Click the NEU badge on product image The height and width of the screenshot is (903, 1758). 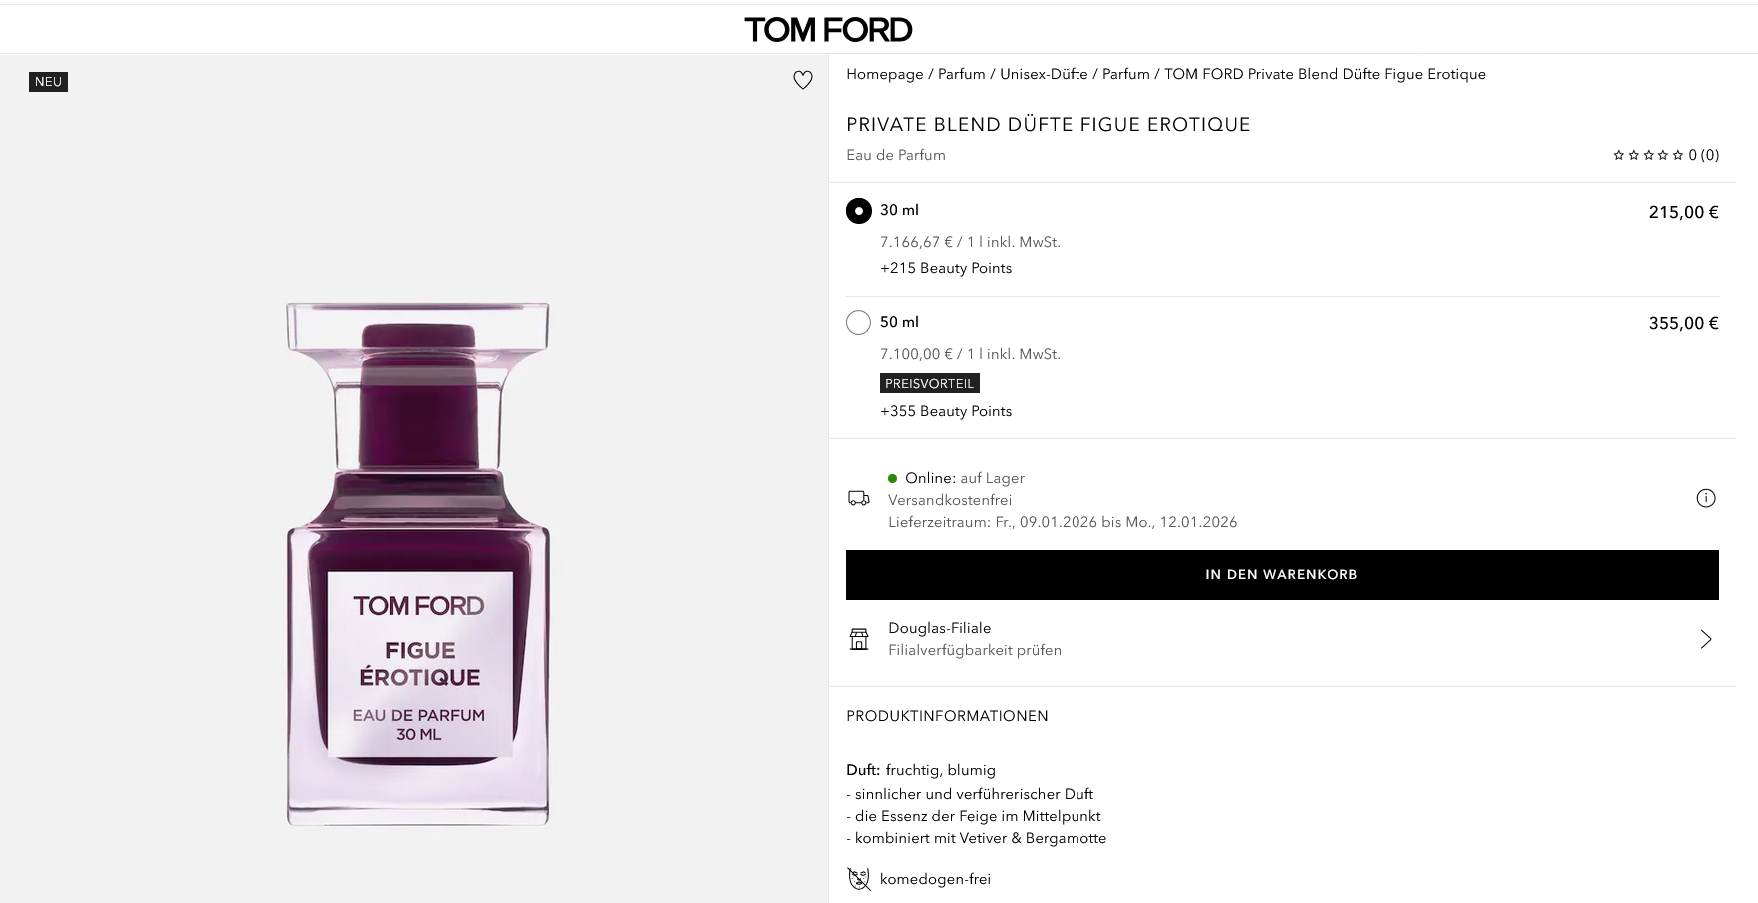coord(48,82)
